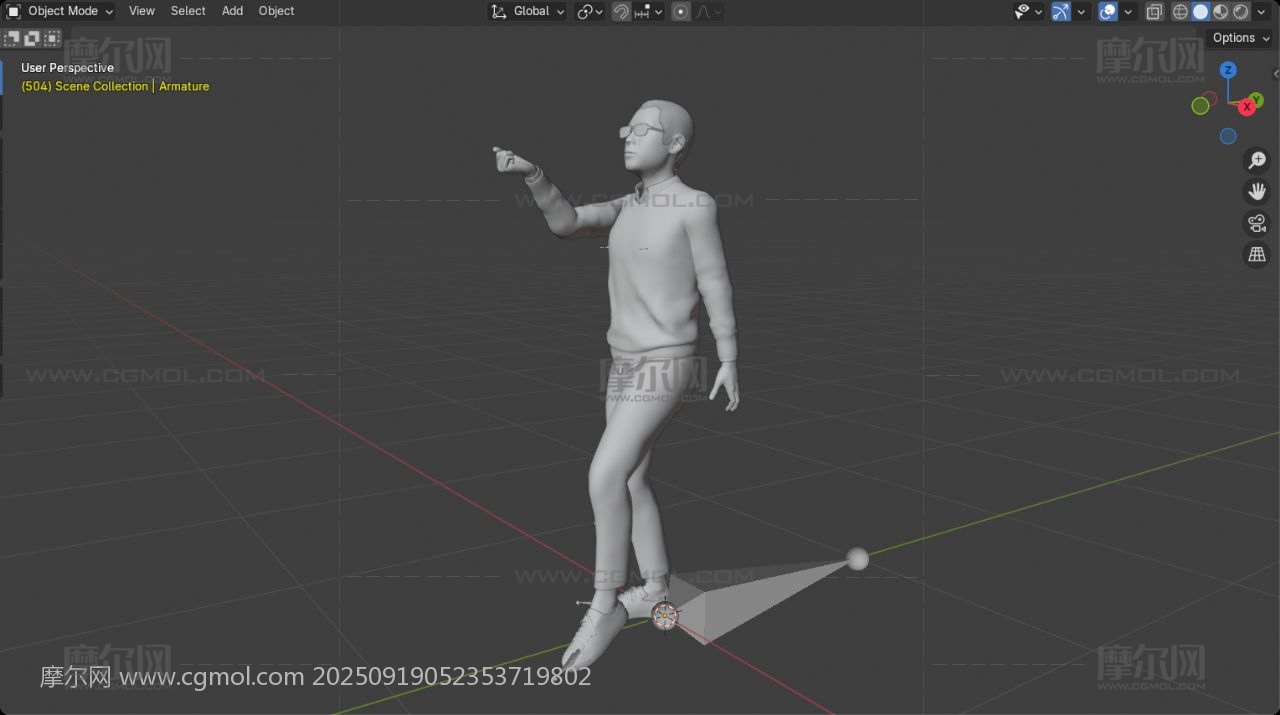Image resolution: width=1280 pixels, height=715 pixels.
Task: Select the set-new-selection mode icon
Action: tap(12, 38)
